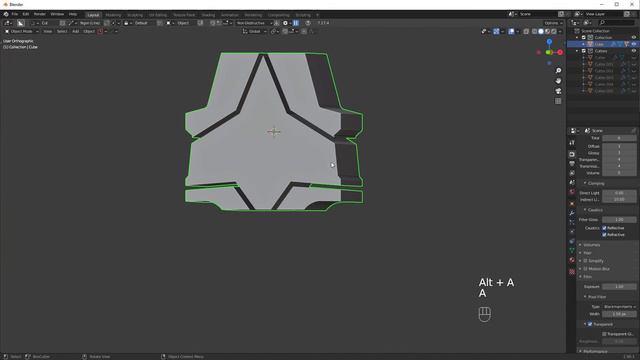Open the Help menu
Viewport: 640px width, 360px height.
73,14
